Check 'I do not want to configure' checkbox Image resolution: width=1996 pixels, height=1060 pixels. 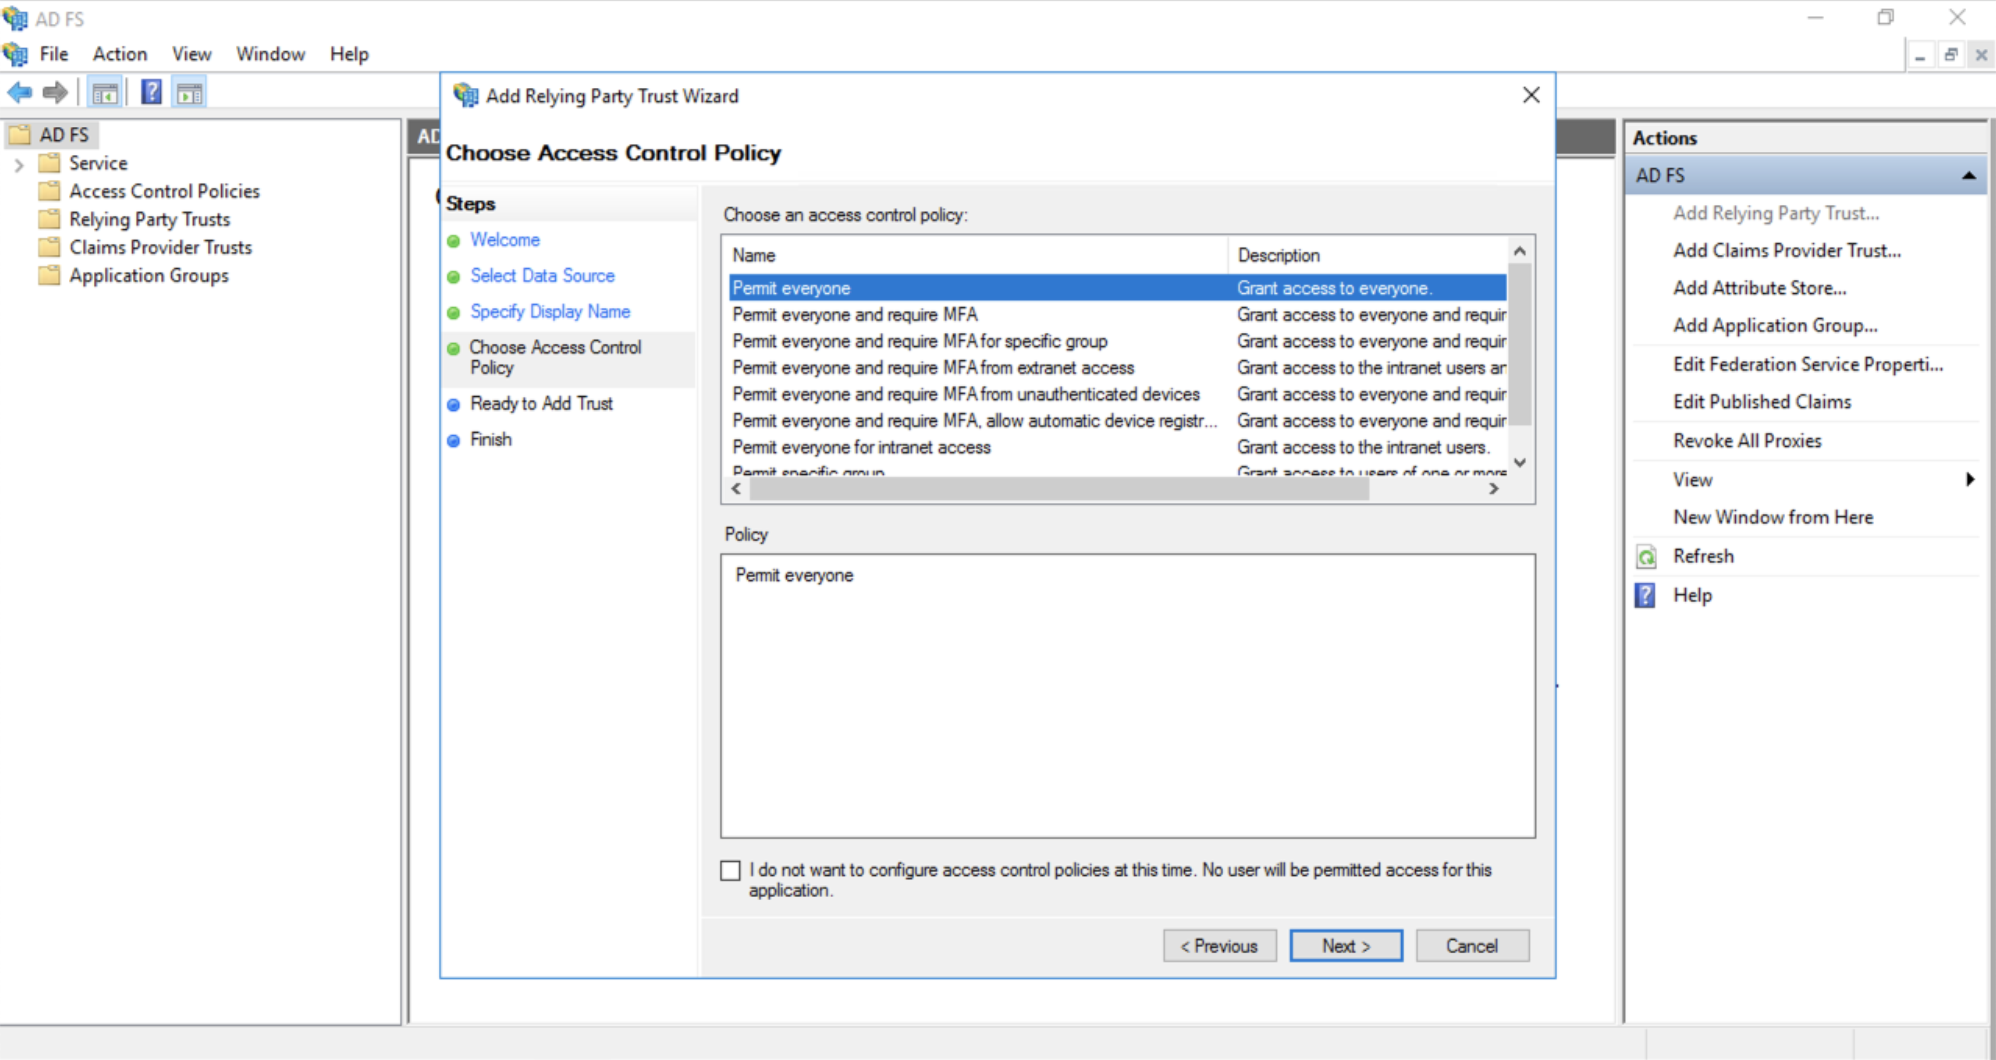[x=731, y=871]
